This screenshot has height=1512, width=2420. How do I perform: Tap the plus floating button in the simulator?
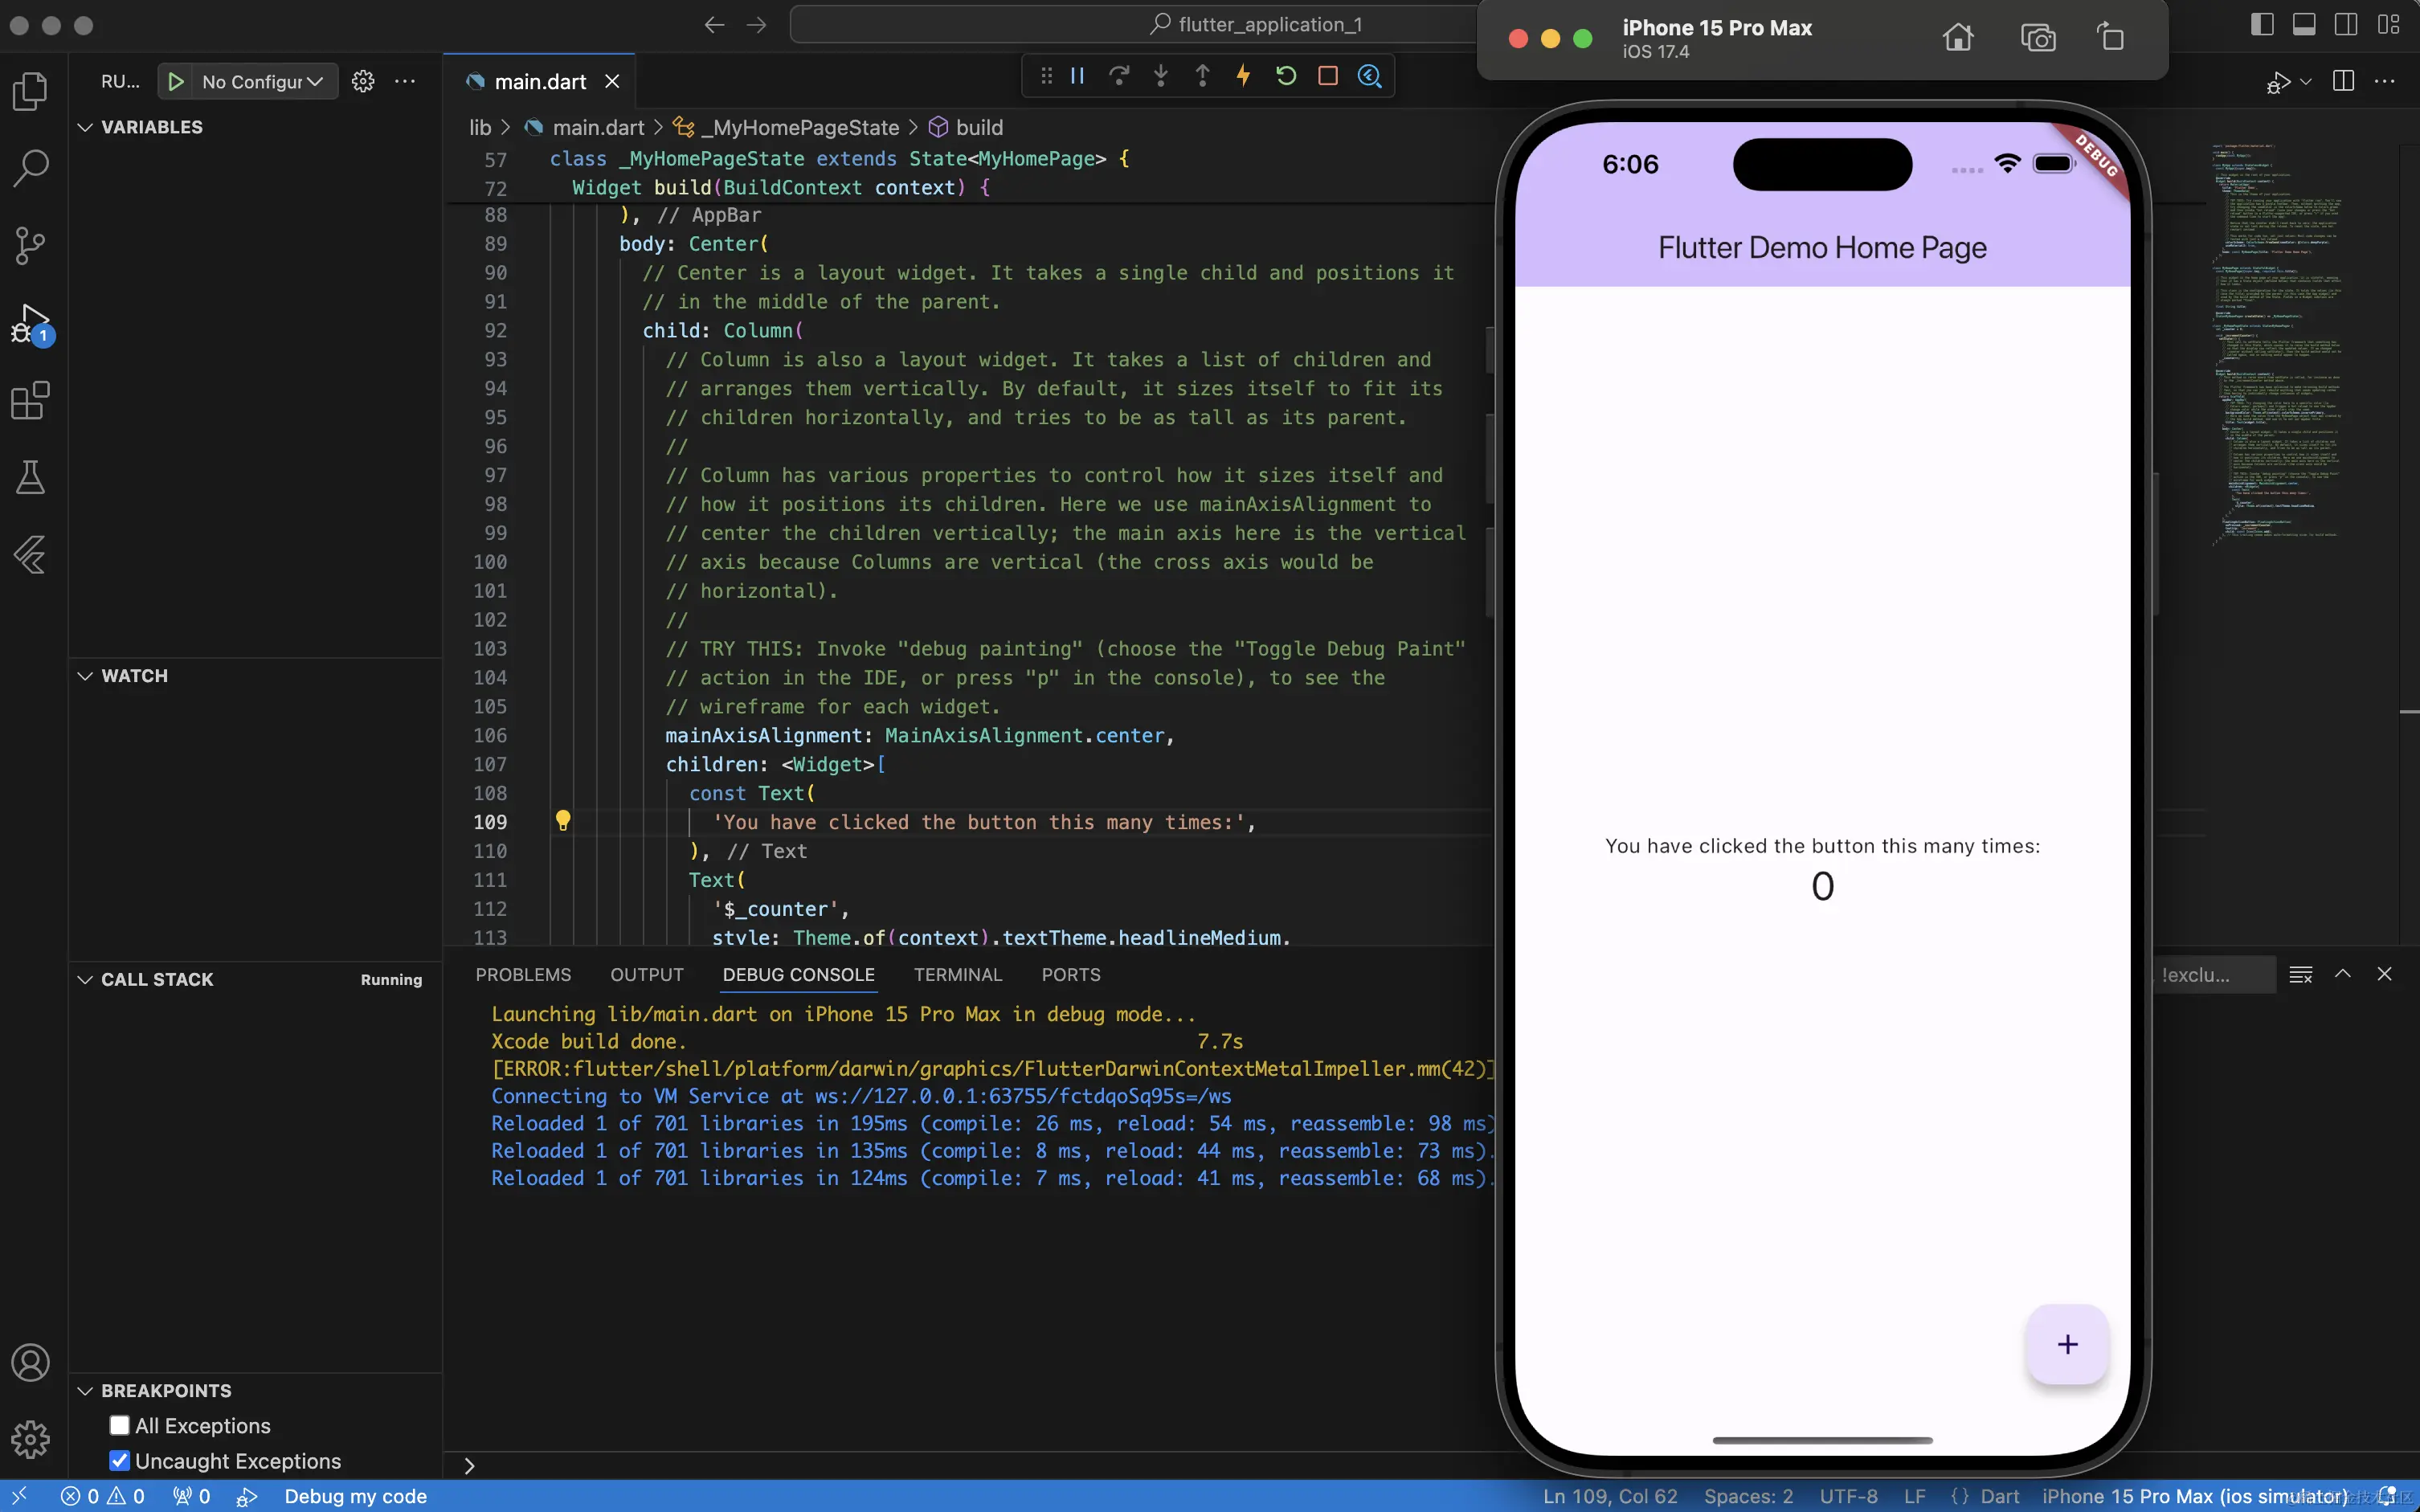coord(2067,1344)
